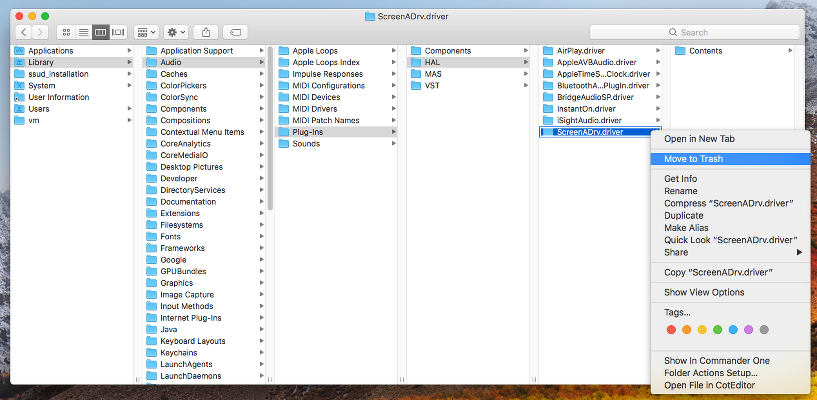The width and height of the screenshot is (817, 400).
Task: Open the arrange items dropdown
Action: click(145, 32)
